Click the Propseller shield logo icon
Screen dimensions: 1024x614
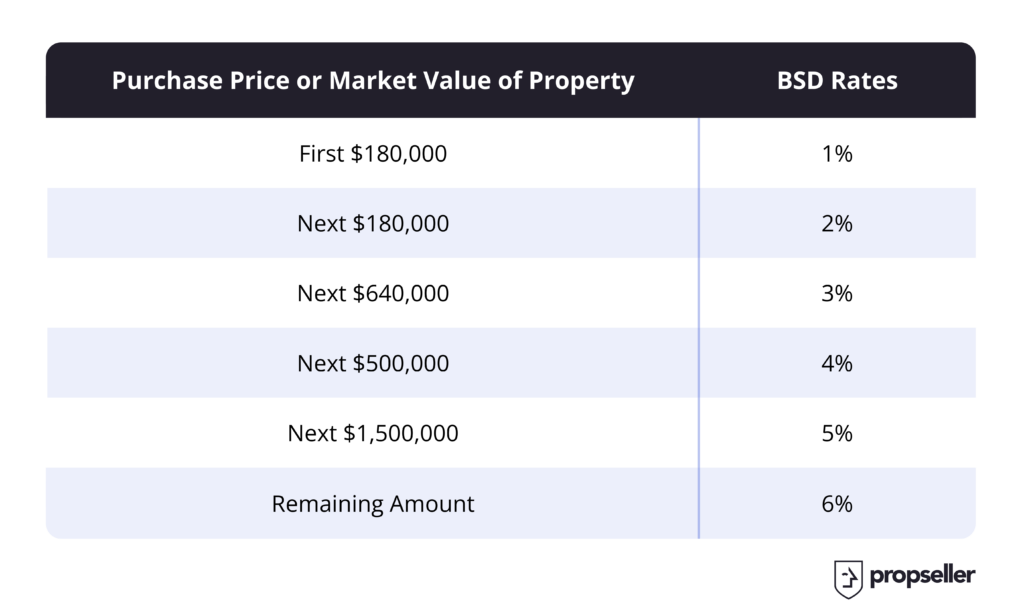click(848, 579)
